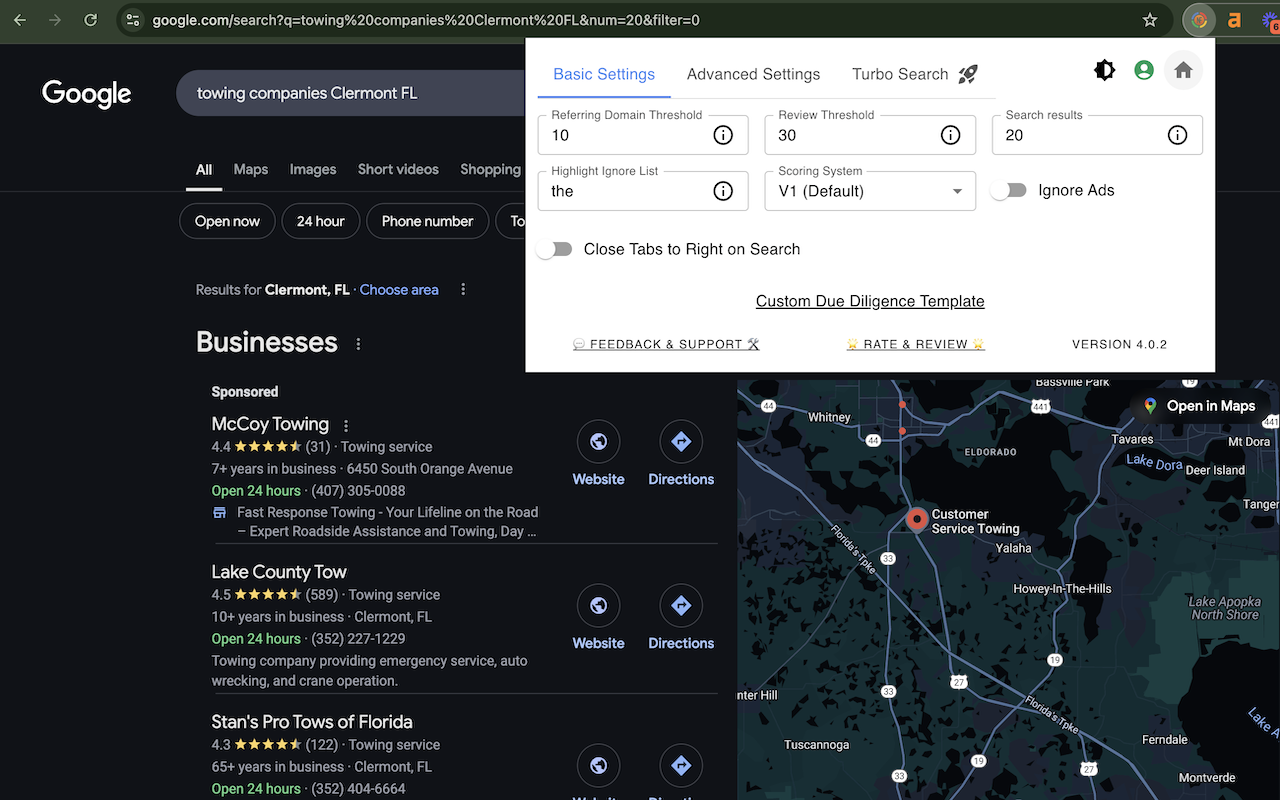Open McCoy Towing's site via the Website icon
1280x800 pixels.
click(598, 441)
